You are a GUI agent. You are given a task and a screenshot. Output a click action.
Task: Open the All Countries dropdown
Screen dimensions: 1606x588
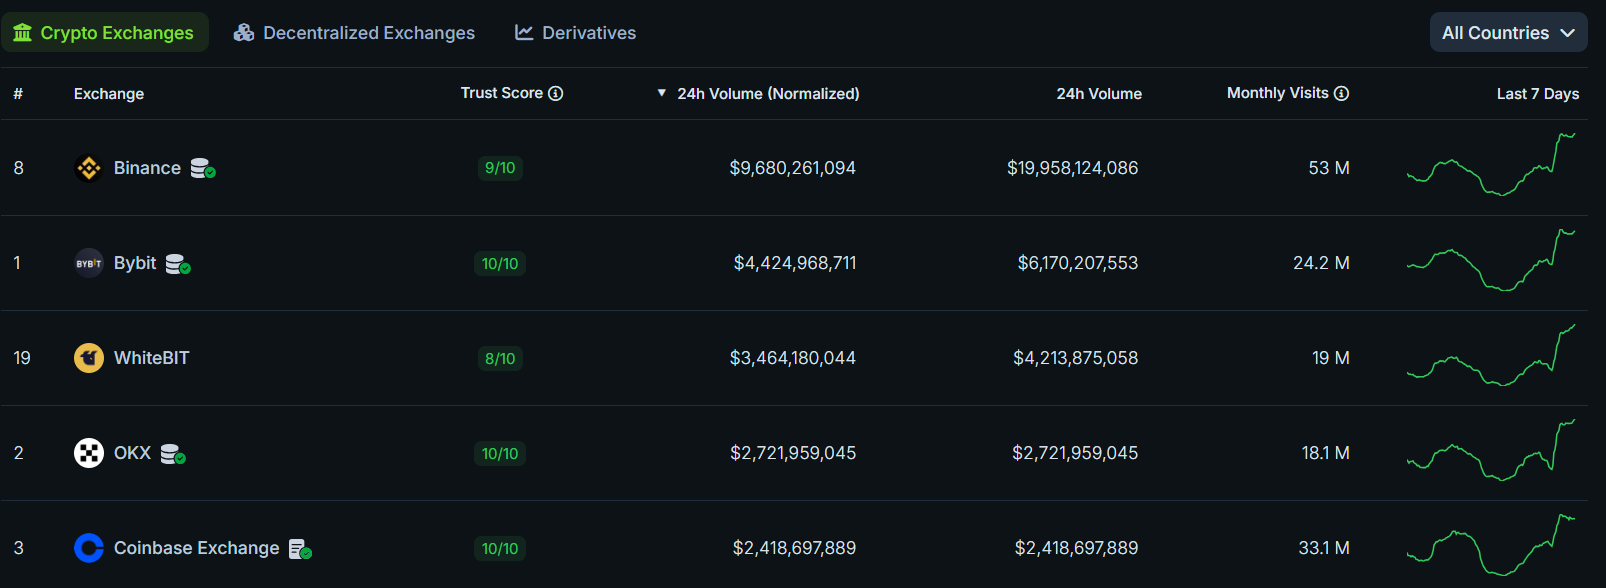click(x=1508, y=33)
